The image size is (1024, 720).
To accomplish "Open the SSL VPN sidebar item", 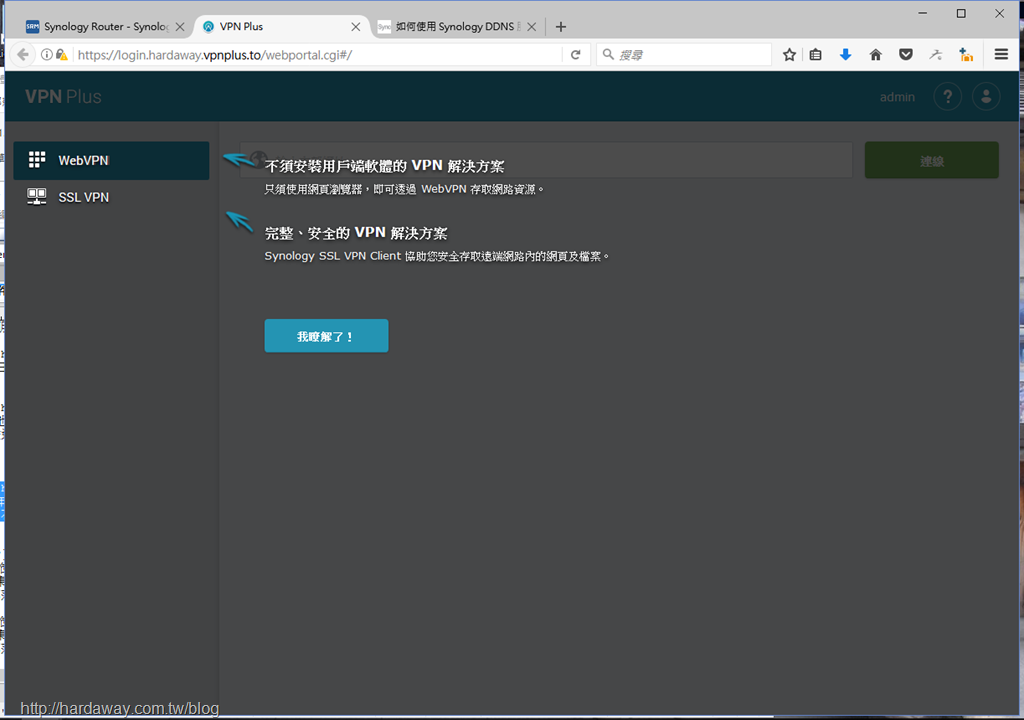I will (x=111, y=197).
